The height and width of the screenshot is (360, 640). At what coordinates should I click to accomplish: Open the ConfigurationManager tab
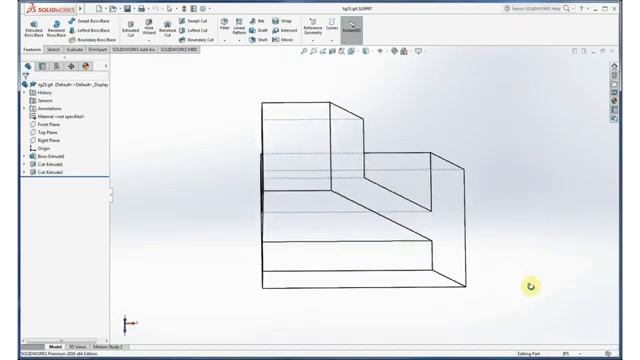pyautogui.click(x=57, y=66)
